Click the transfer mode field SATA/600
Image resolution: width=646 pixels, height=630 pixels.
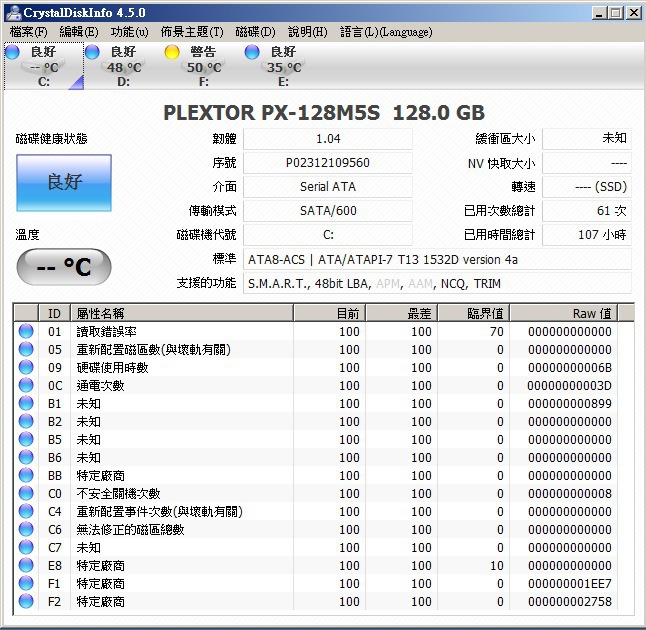coord(328,211)
